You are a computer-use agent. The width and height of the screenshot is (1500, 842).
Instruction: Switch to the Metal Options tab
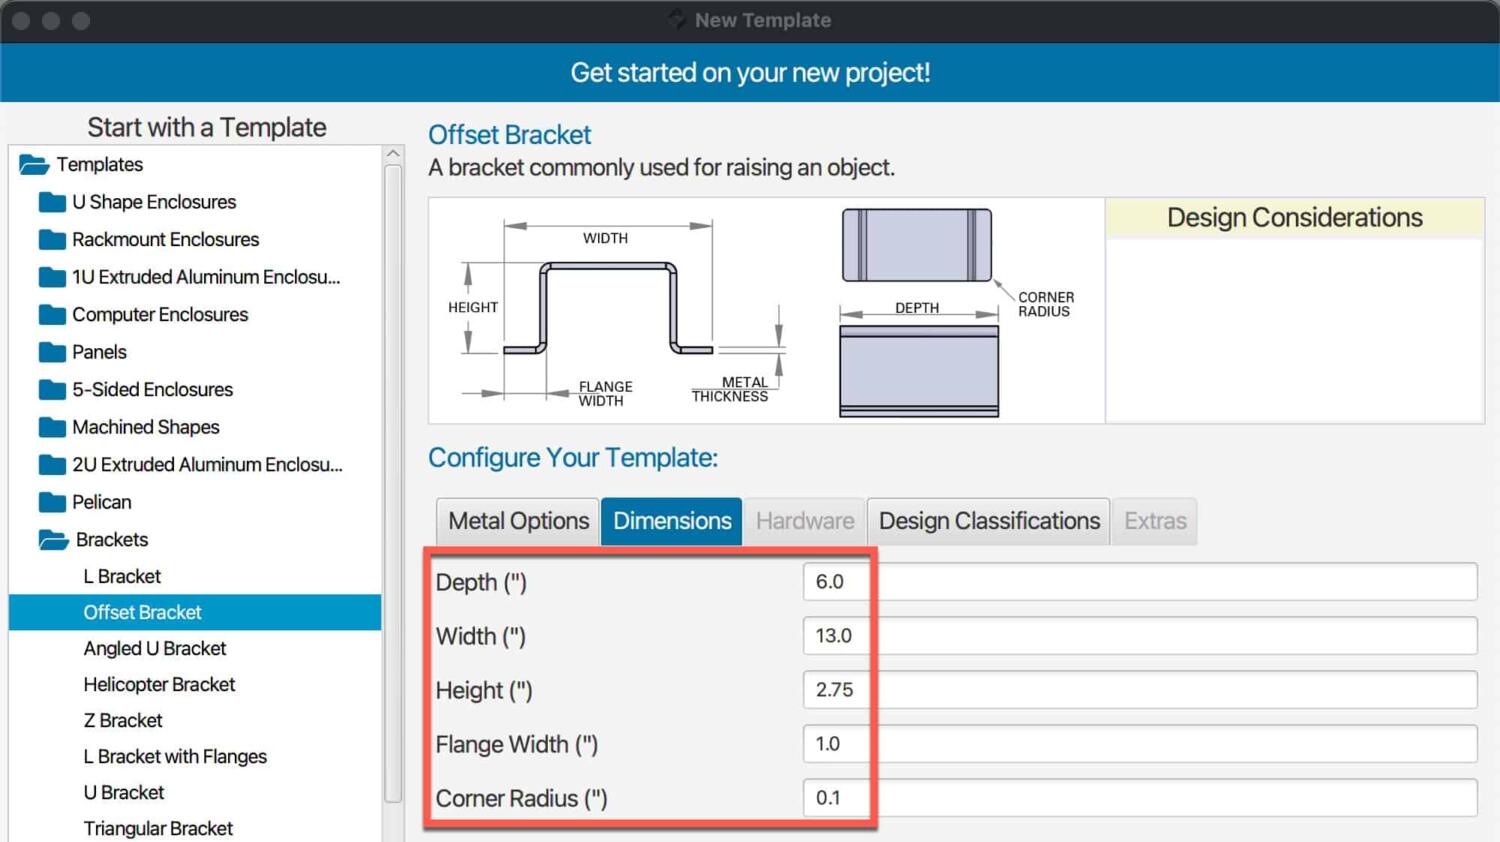[x=518, y=521]
